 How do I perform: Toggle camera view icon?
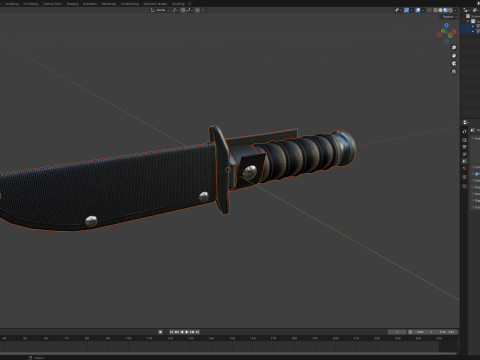(x=454, y=63)
